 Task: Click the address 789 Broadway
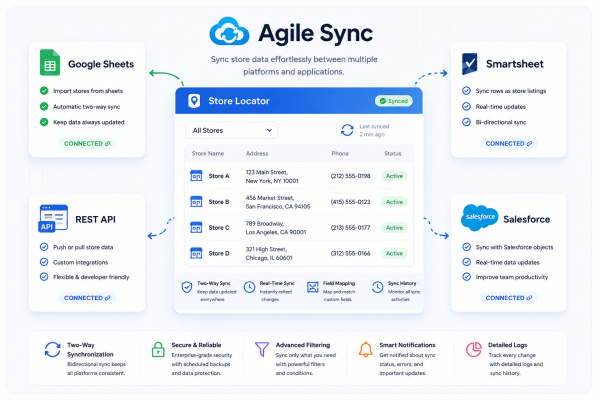276,228
